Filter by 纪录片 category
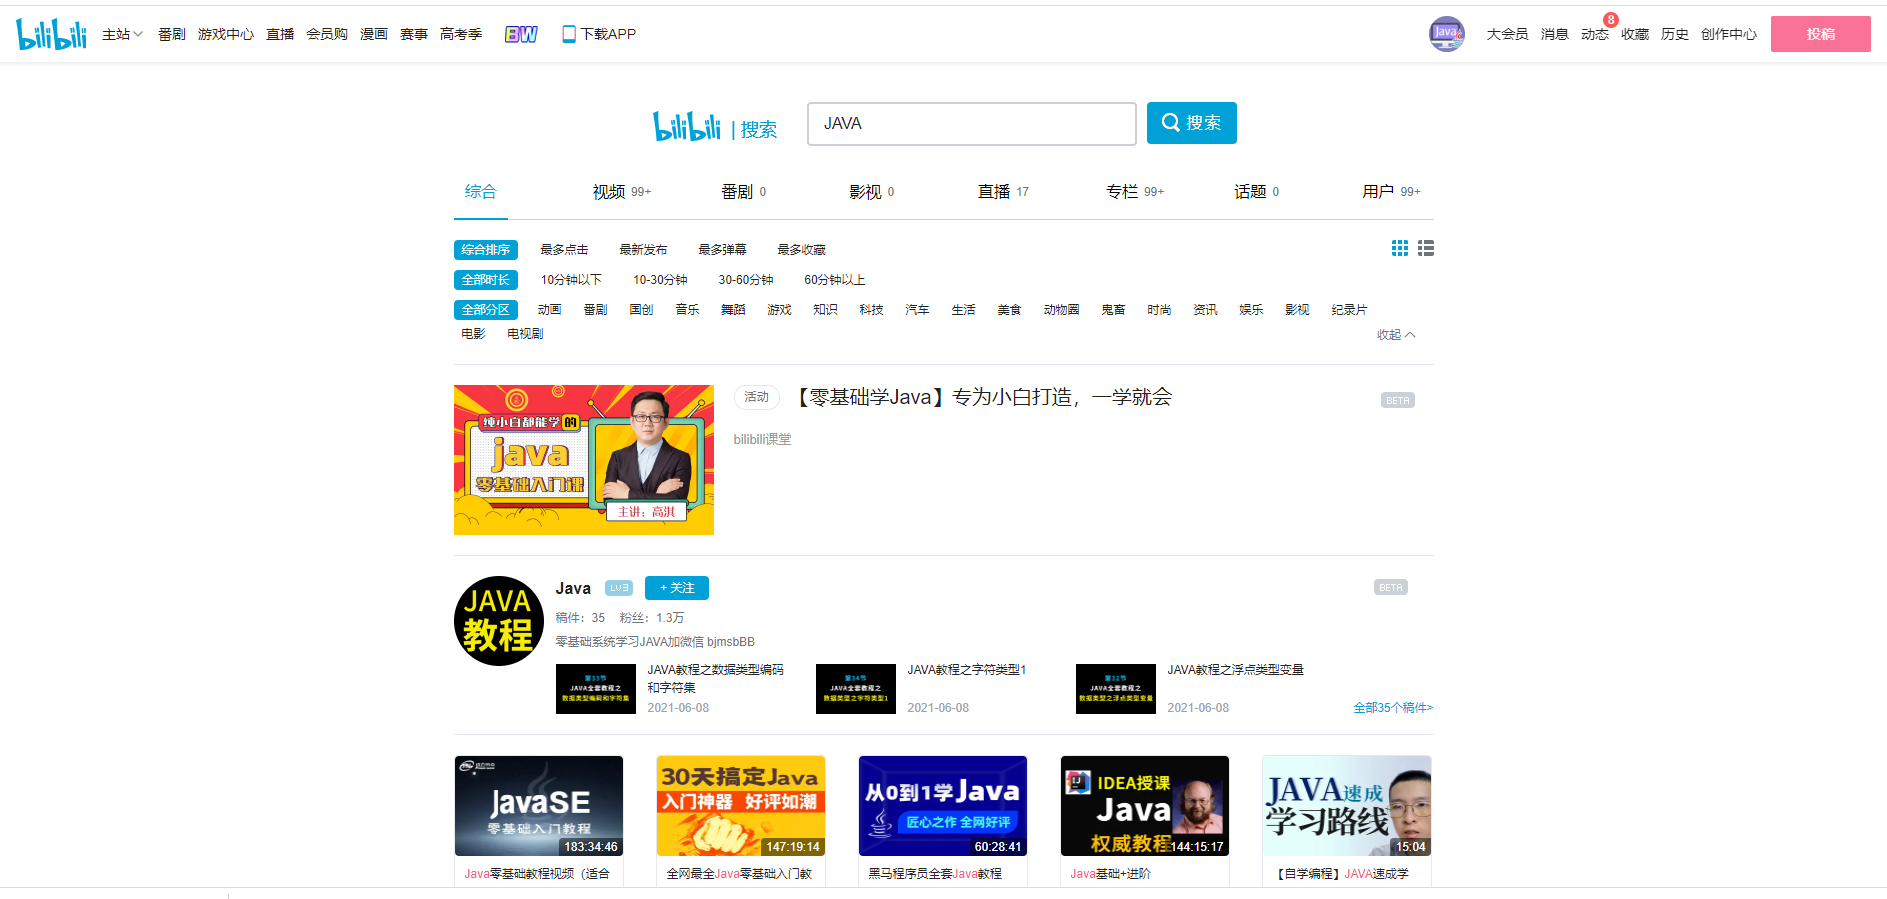 pos(1349,310)
